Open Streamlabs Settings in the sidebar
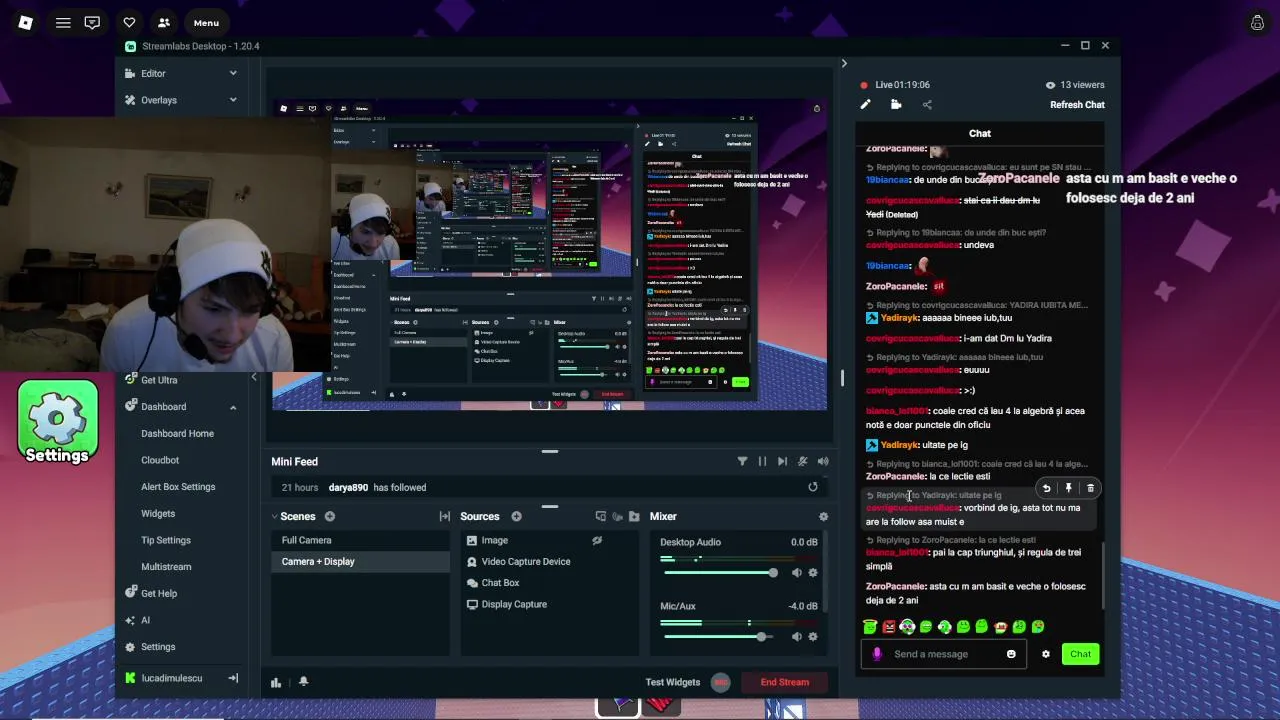The height and width of the screenshot is (720, 1280). tap(158, 647)
